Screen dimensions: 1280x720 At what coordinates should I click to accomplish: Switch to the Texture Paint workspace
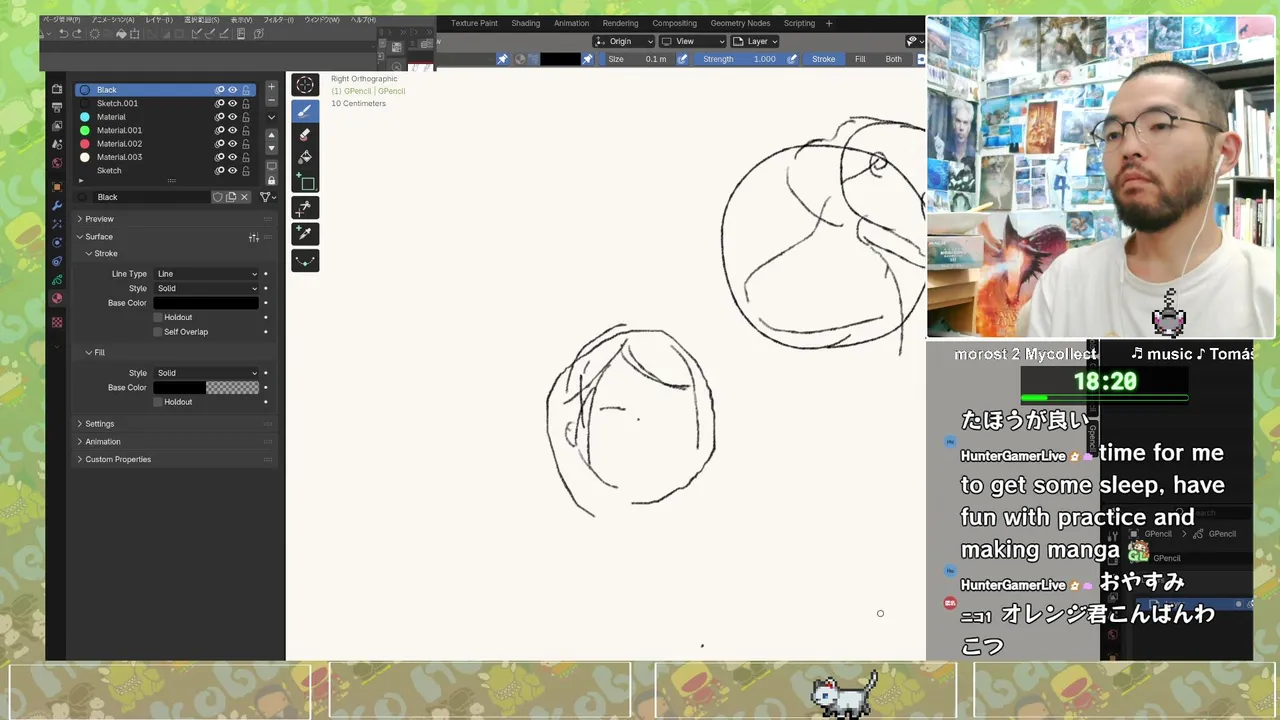tap(474, 23)
